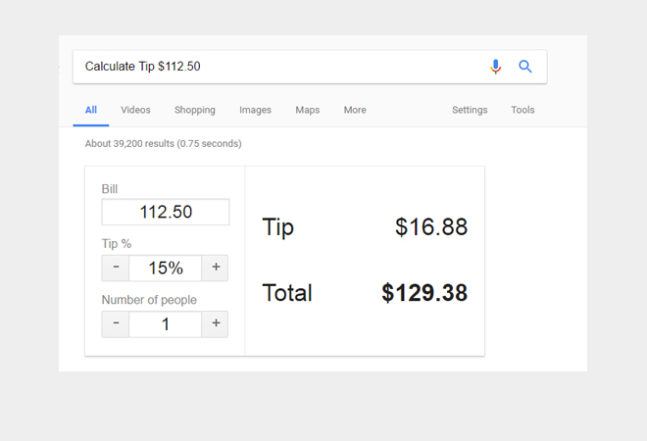Increase tip percentage with plus button
This screenshot has width=647, height=441.
click(215, 268)
